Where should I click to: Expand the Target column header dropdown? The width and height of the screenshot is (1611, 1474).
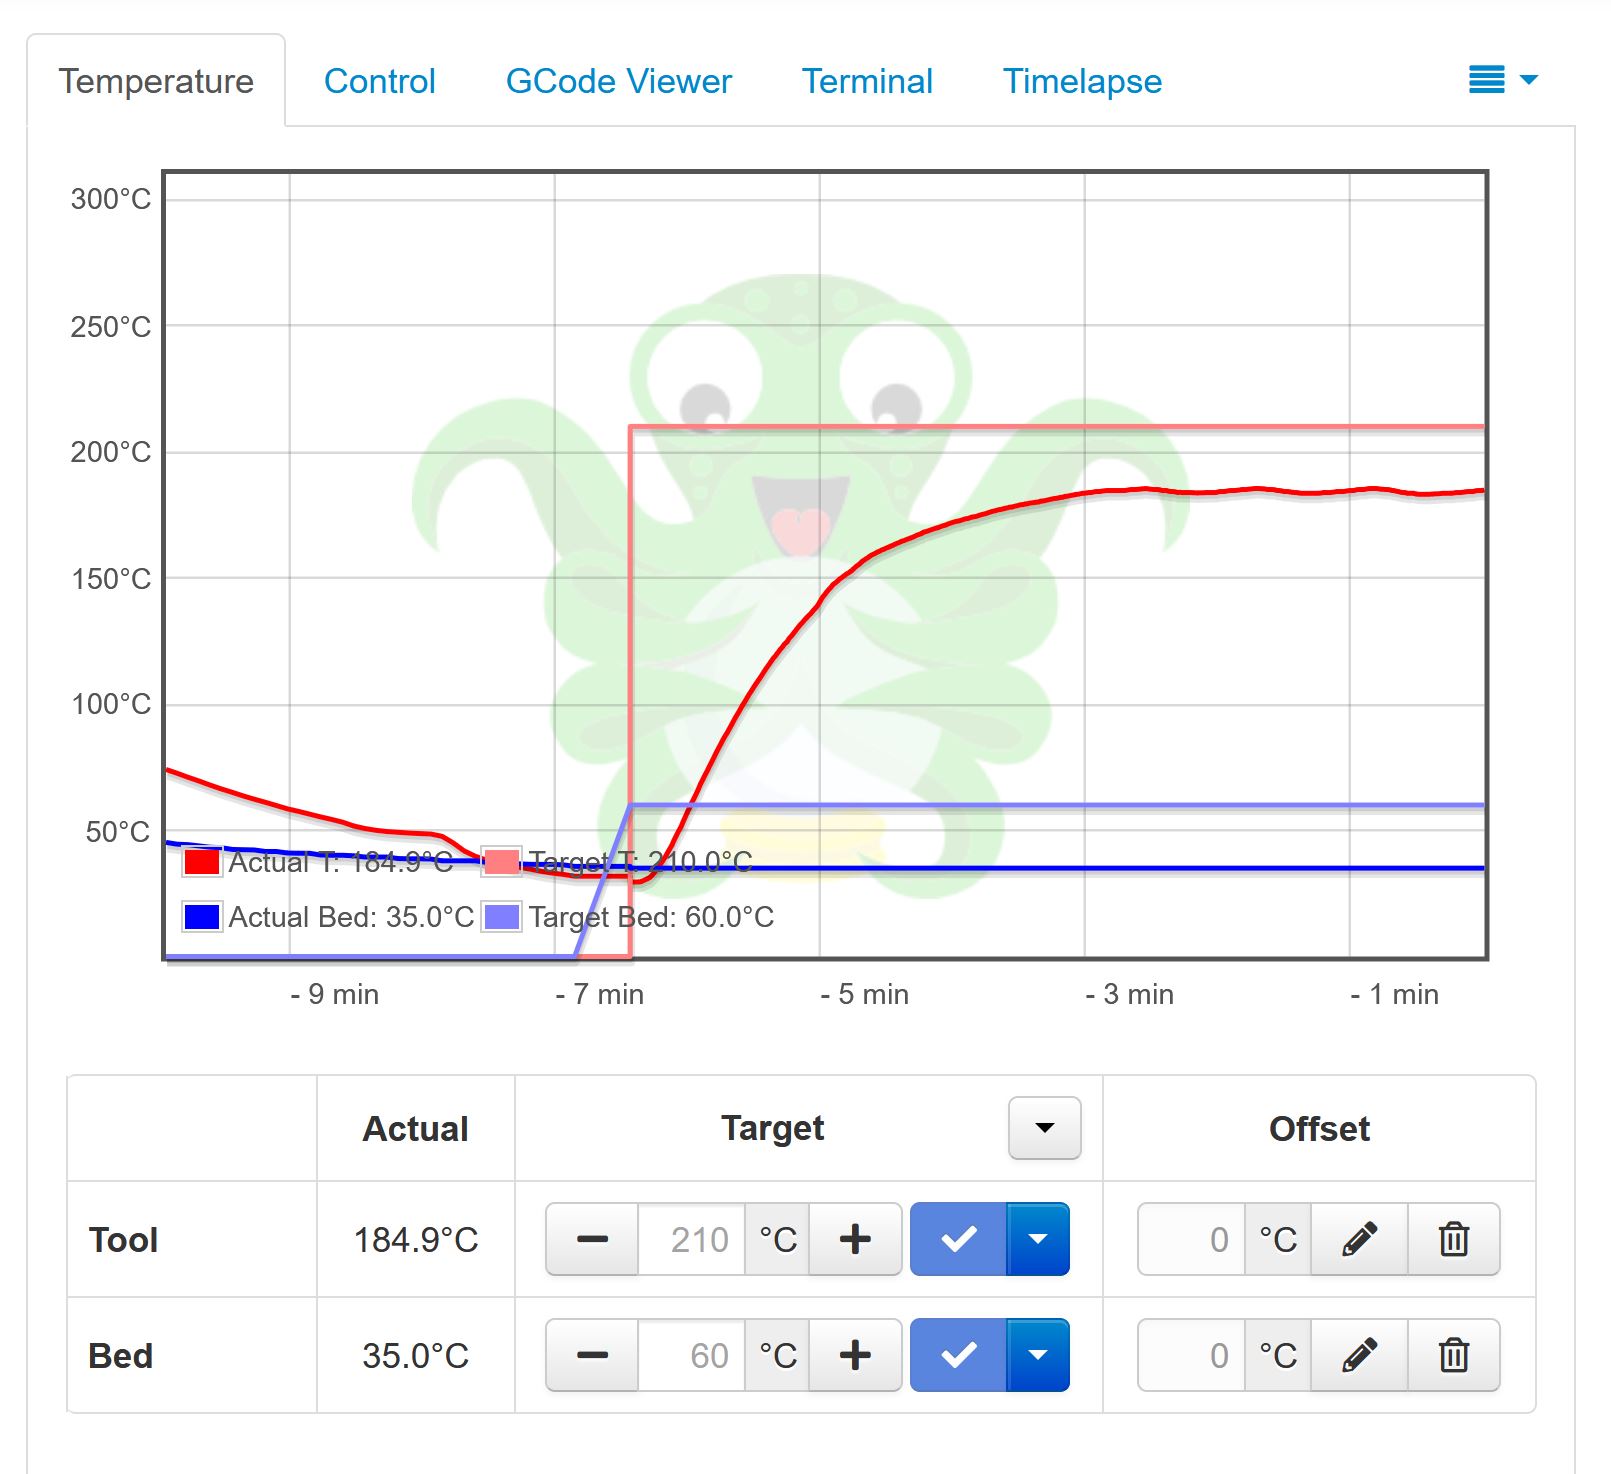(x=1044, y=1128)
